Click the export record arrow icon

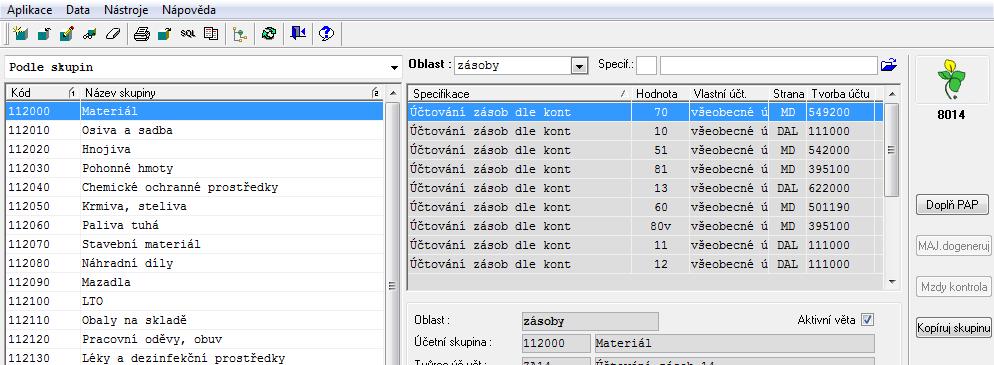tap(164, 34)
